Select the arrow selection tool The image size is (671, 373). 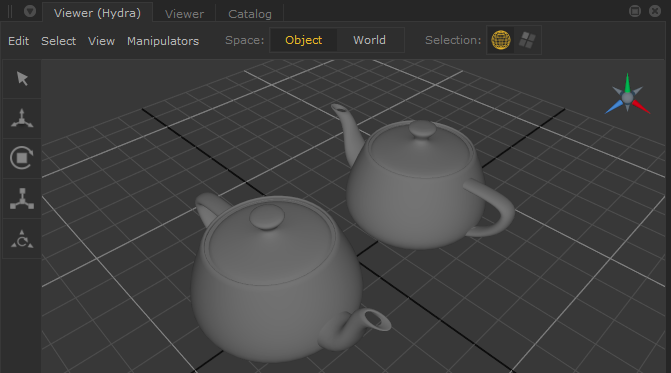(22, 79)
